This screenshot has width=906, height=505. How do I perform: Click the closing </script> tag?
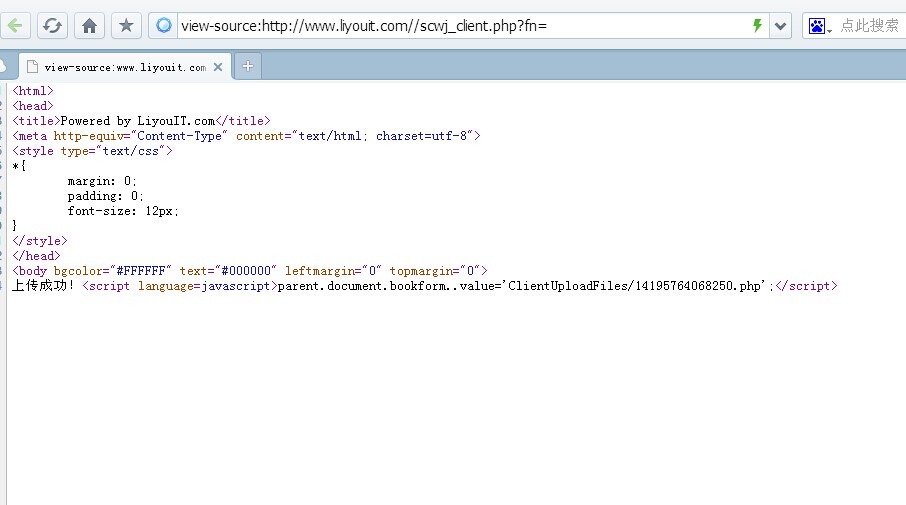pyautogui.click(x=807, y=286)
